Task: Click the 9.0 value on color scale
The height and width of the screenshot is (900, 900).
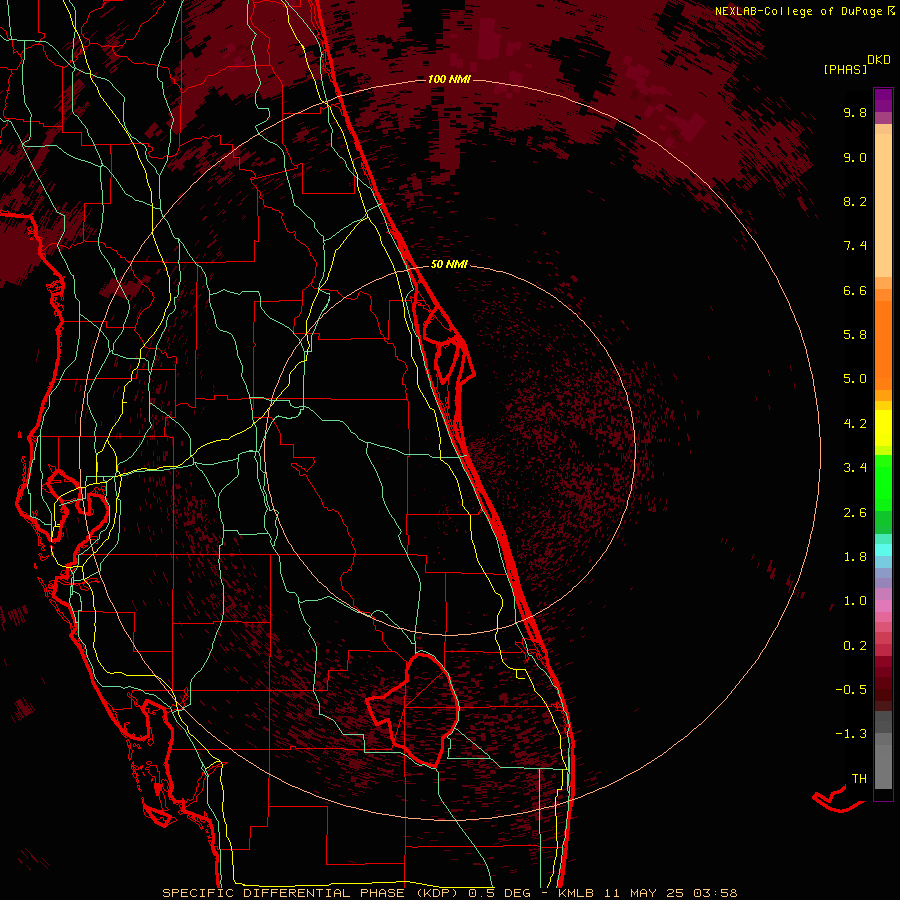Action: click(855, 157)
